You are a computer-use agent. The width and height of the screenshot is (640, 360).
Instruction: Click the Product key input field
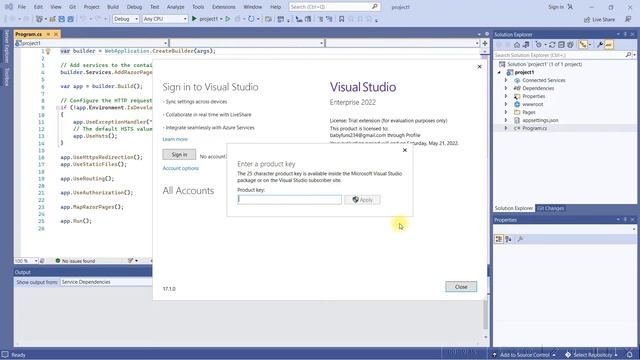click(x=289, y=200)
